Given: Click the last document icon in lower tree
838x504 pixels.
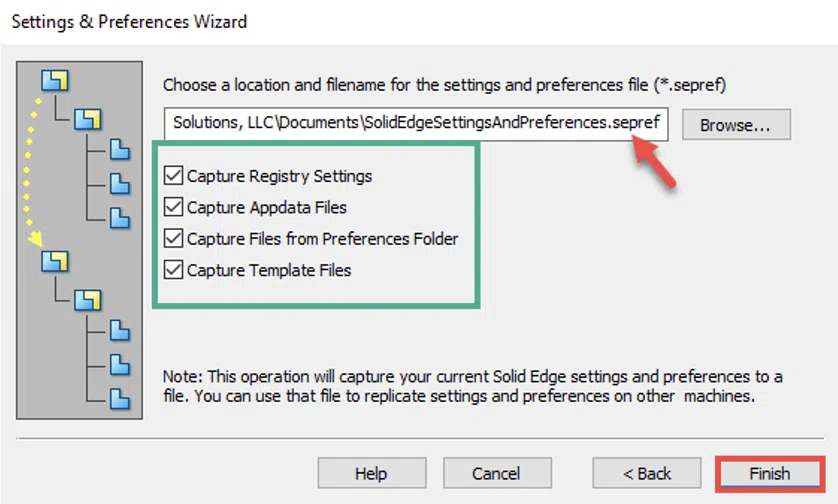Looking at the screenshot, I should (120, 399).
